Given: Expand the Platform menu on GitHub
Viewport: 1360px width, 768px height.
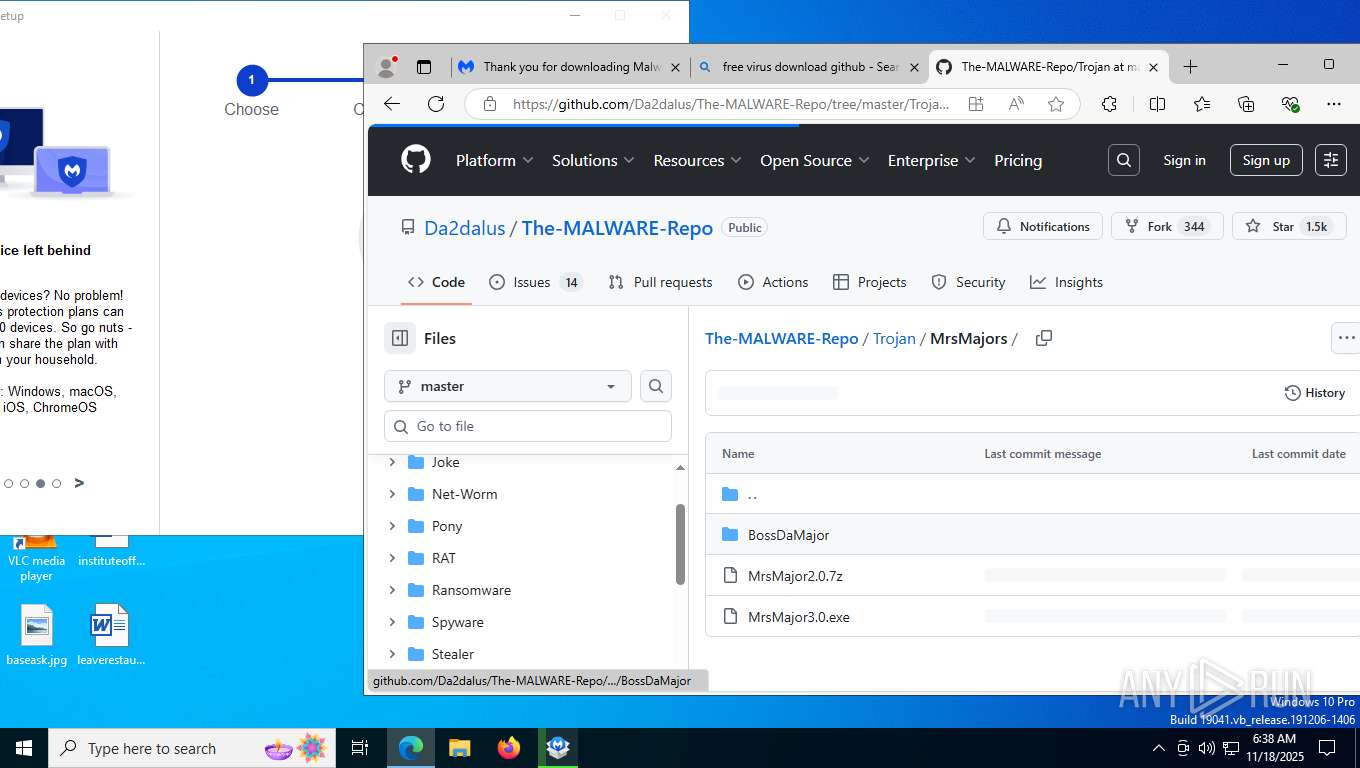Looking at the screenshot, I should (495, 160).
